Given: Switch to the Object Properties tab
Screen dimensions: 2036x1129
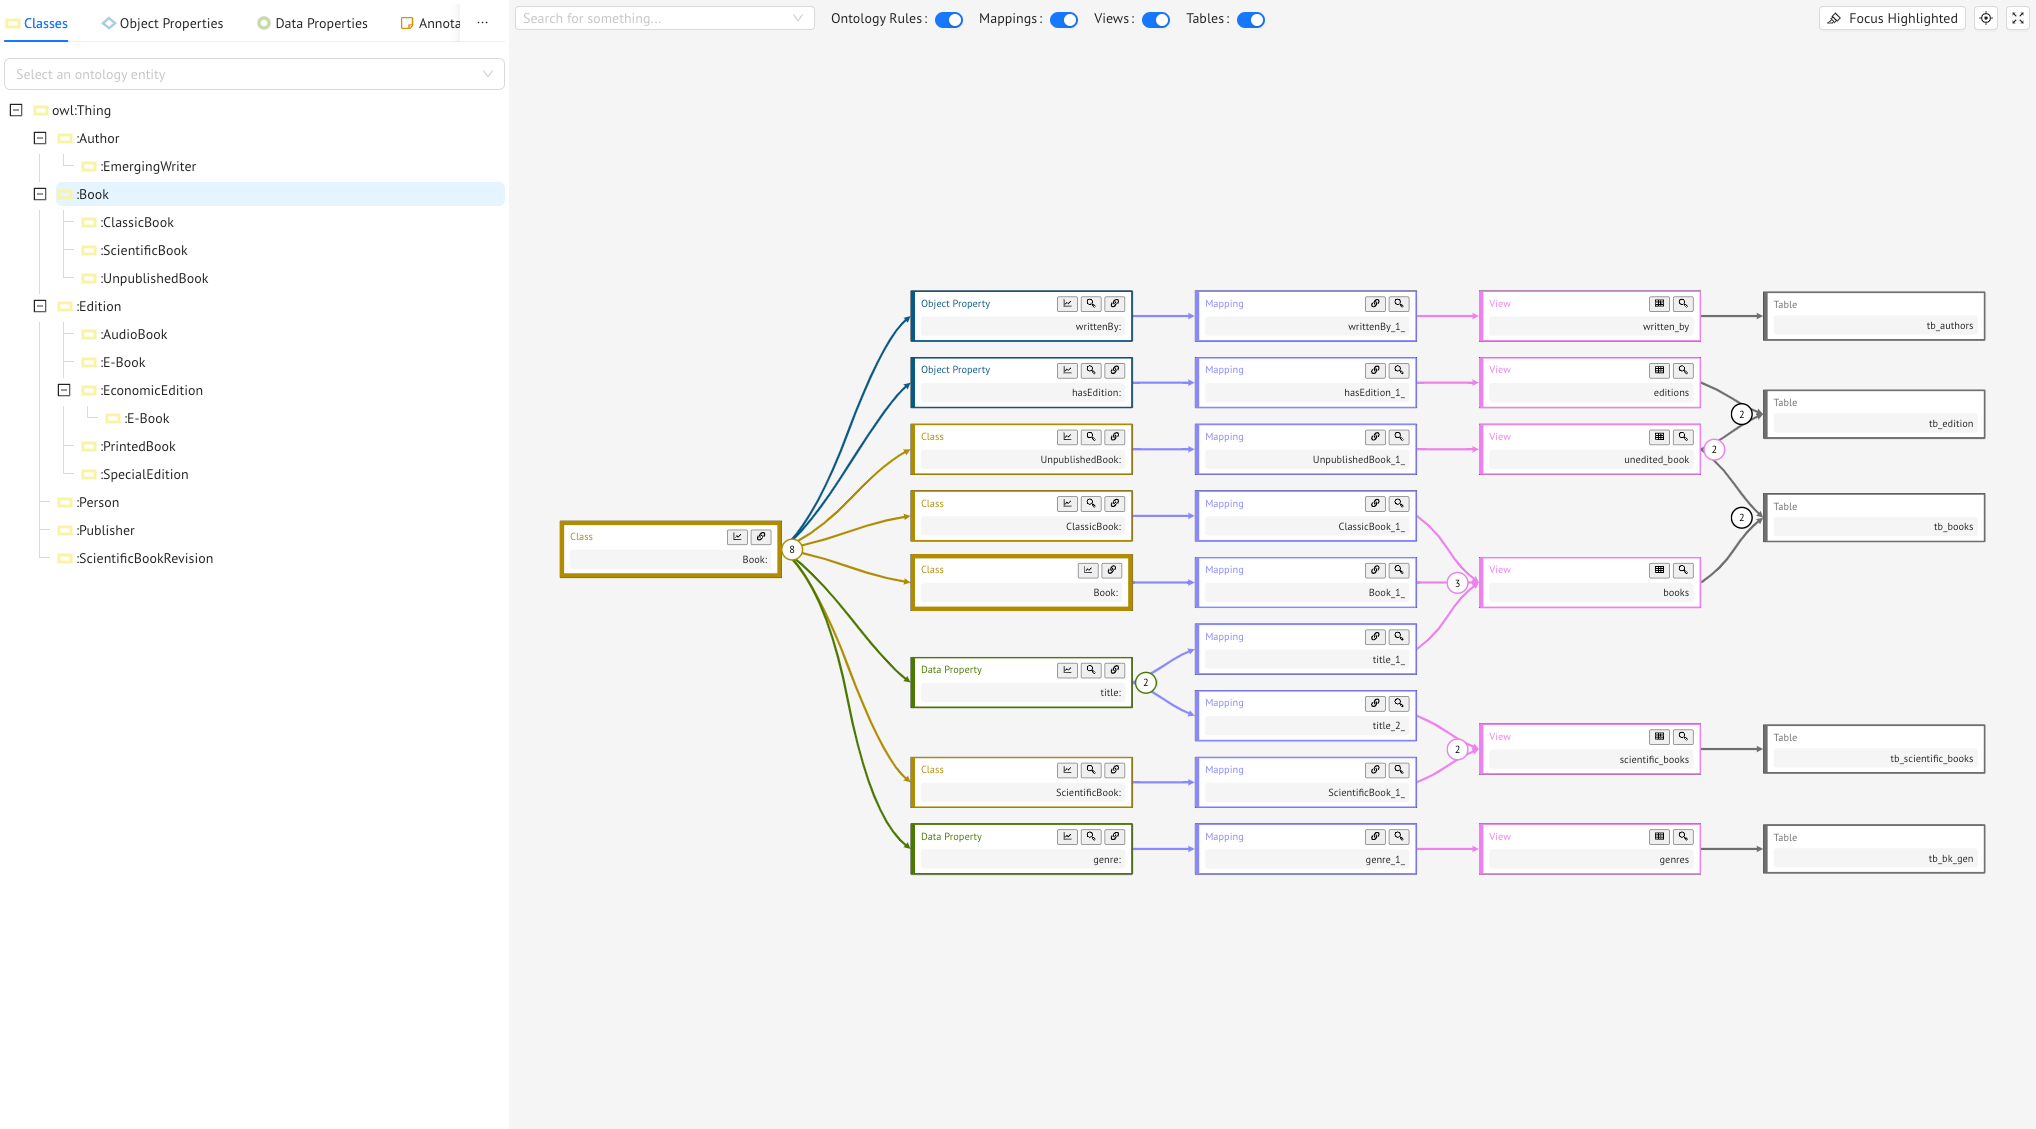Looking at the screenshot, I should [162, 23].
